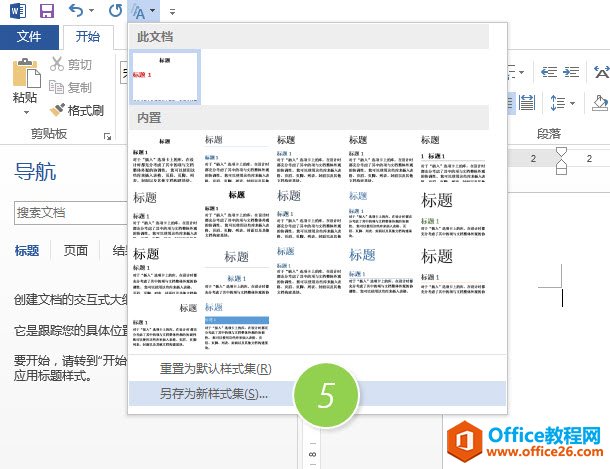Expand the 粘贴 options arrow
Screen dimensions: 610x469
point(26,113)
